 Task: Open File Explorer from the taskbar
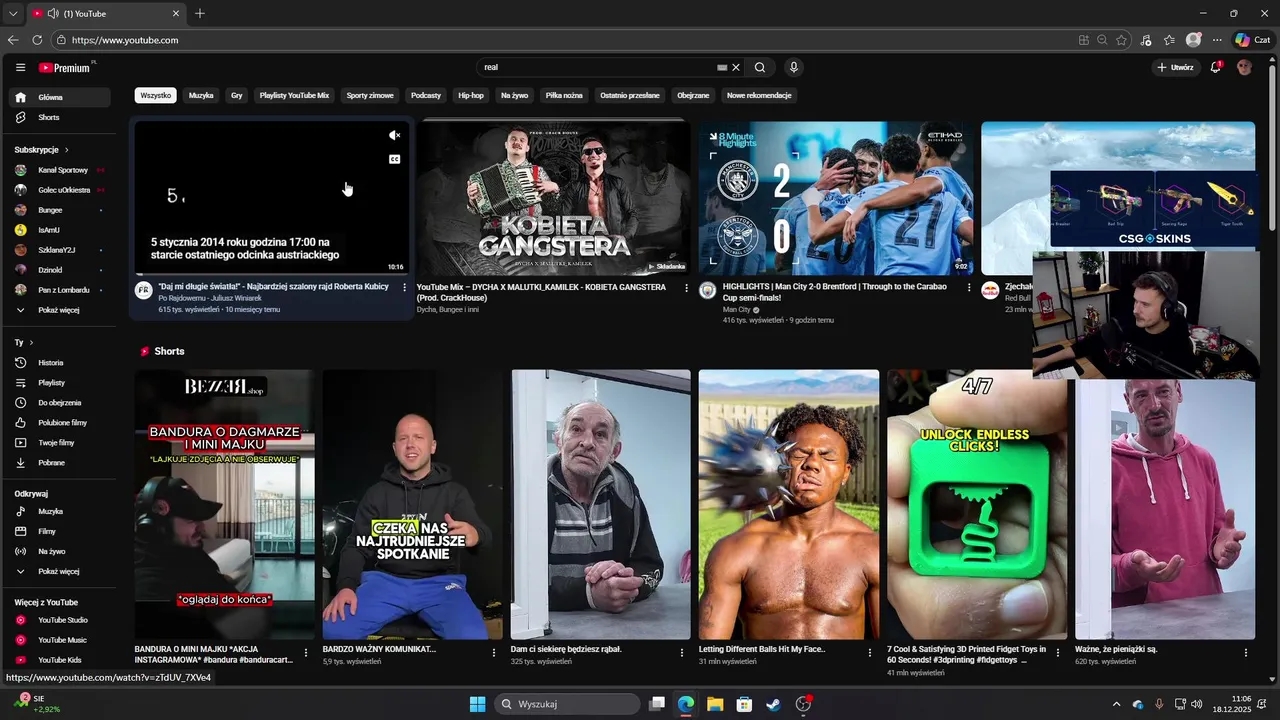point(715,704)
